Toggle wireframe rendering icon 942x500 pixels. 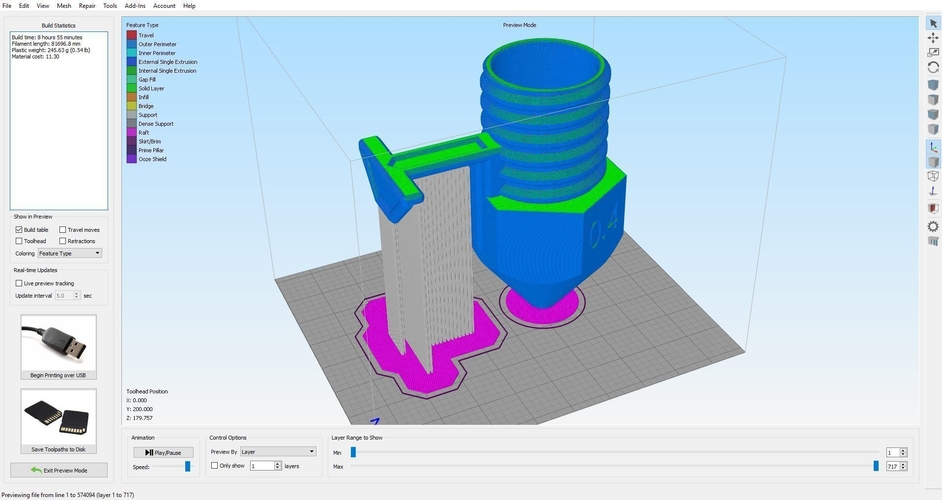click(x=932, y=176)
